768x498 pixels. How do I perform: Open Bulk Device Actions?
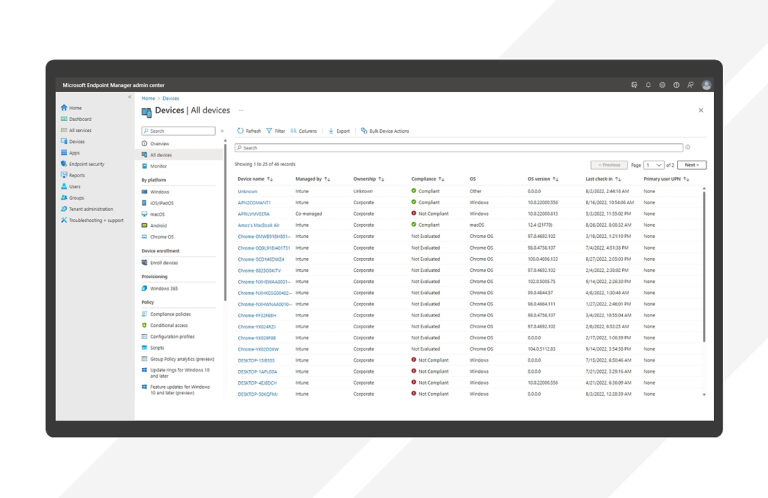(x=385, y=131)
